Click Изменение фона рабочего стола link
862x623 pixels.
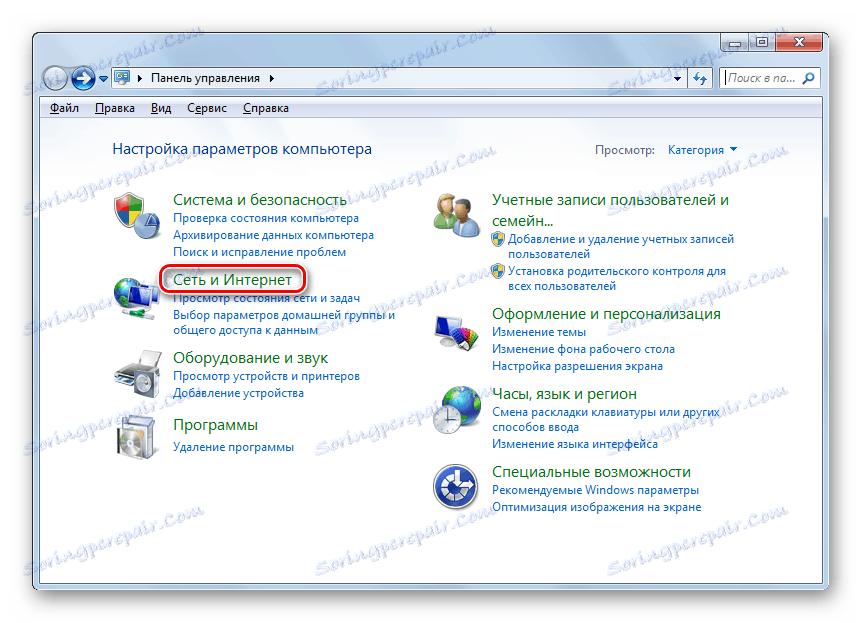[x=583, y=350]
